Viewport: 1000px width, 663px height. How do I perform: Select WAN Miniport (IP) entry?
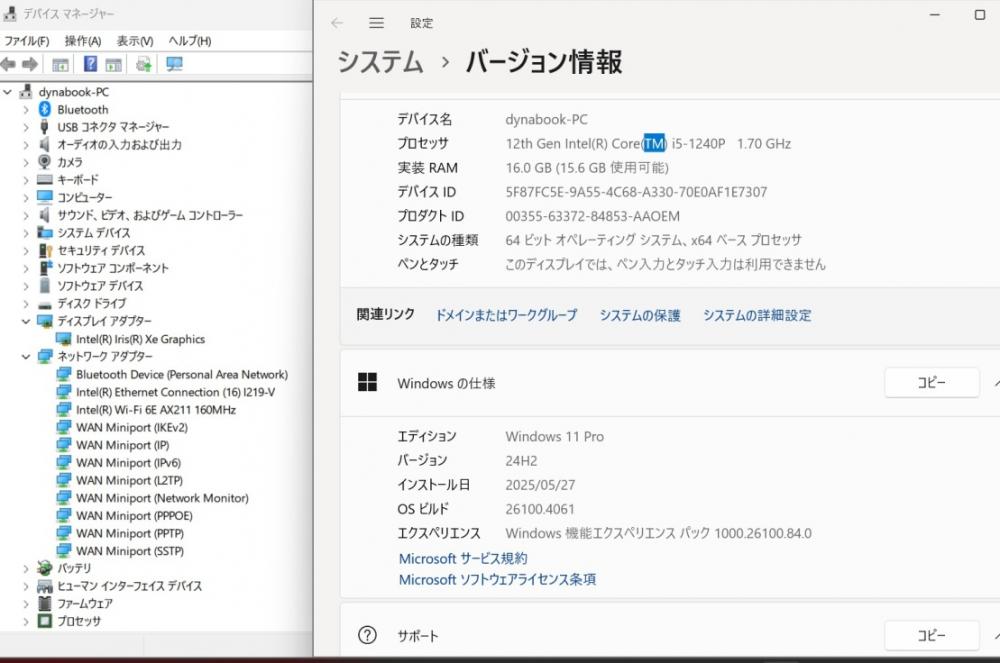click(122, 445)
